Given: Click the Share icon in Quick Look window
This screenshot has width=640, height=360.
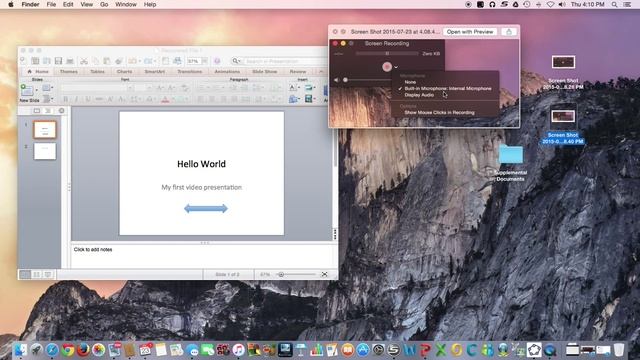Looking at the screenshot, I should coord(509,32).
